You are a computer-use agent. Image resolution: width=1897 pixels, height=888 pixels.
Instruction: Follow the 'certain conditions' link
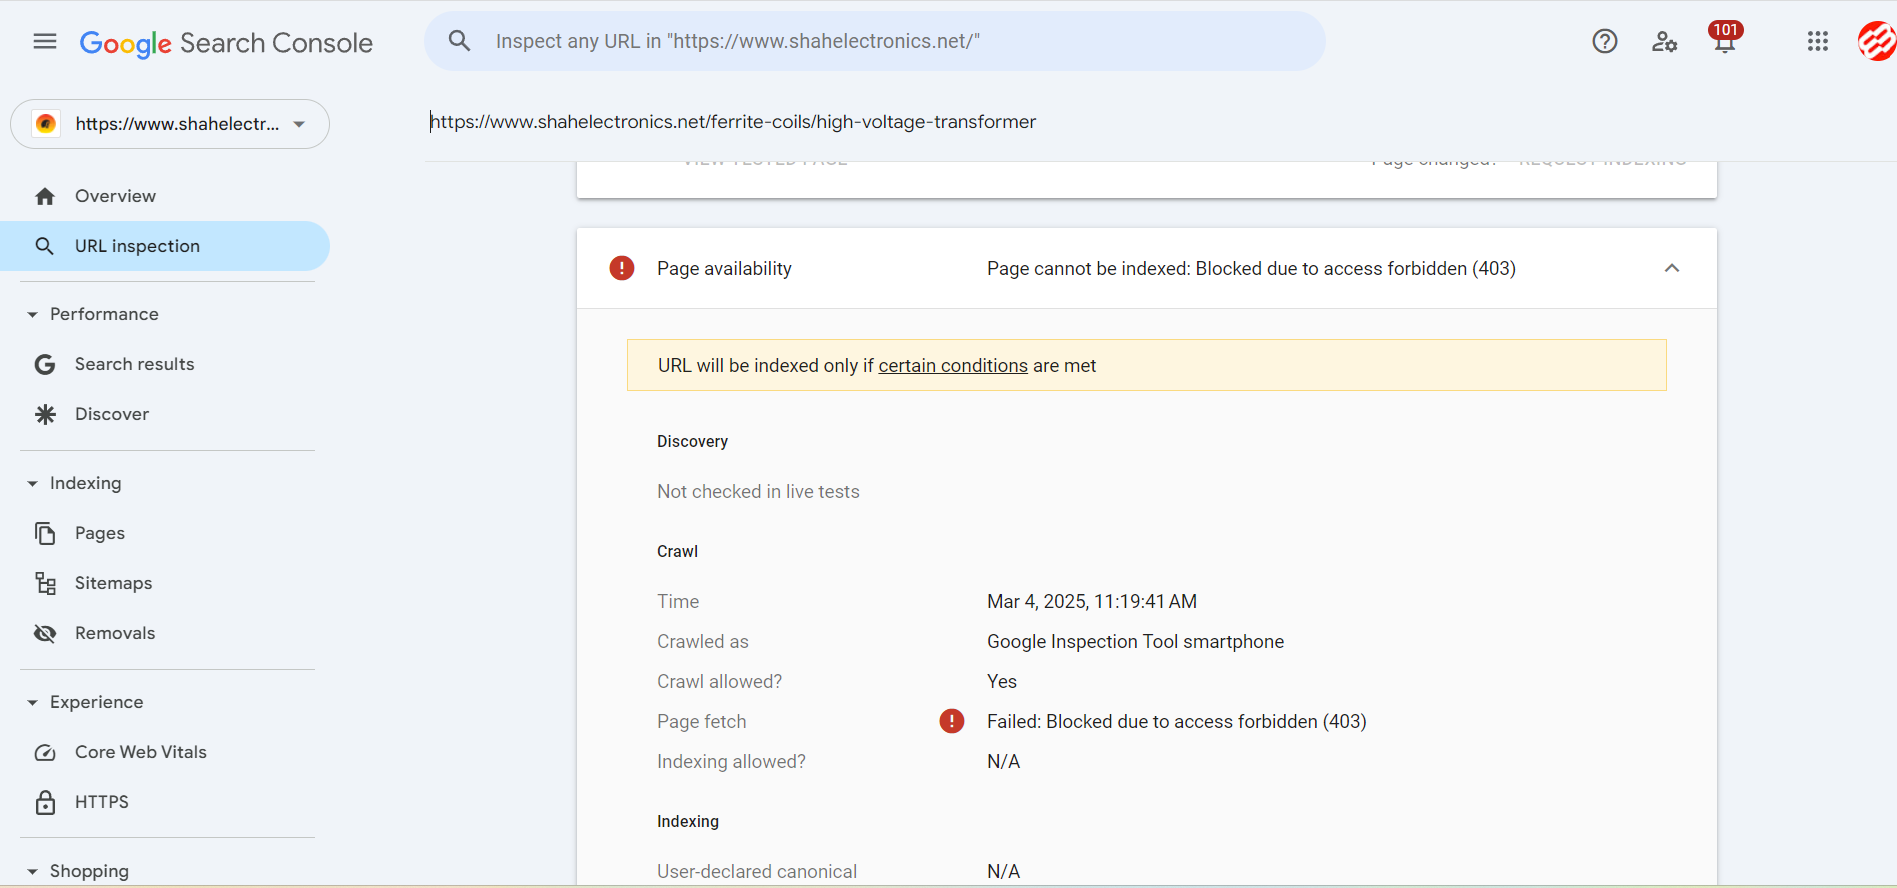[953, 366]
